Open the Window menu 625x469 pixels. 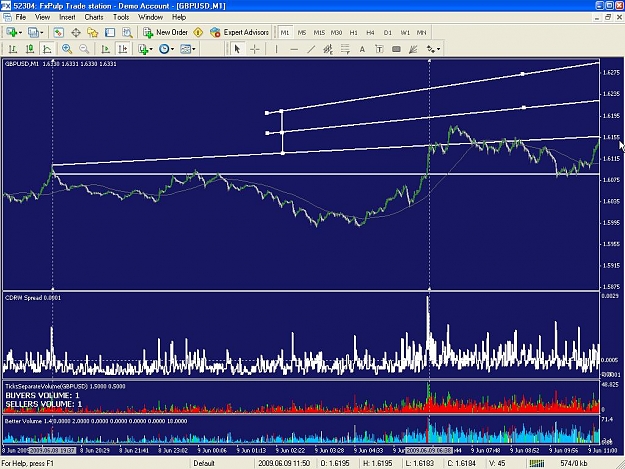[150, 17]
